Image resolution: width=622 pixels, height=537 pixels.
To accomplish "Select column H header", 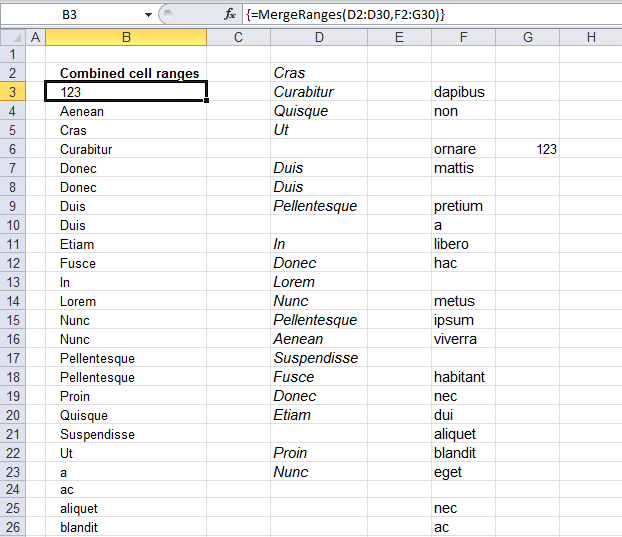I will point(591,37).
